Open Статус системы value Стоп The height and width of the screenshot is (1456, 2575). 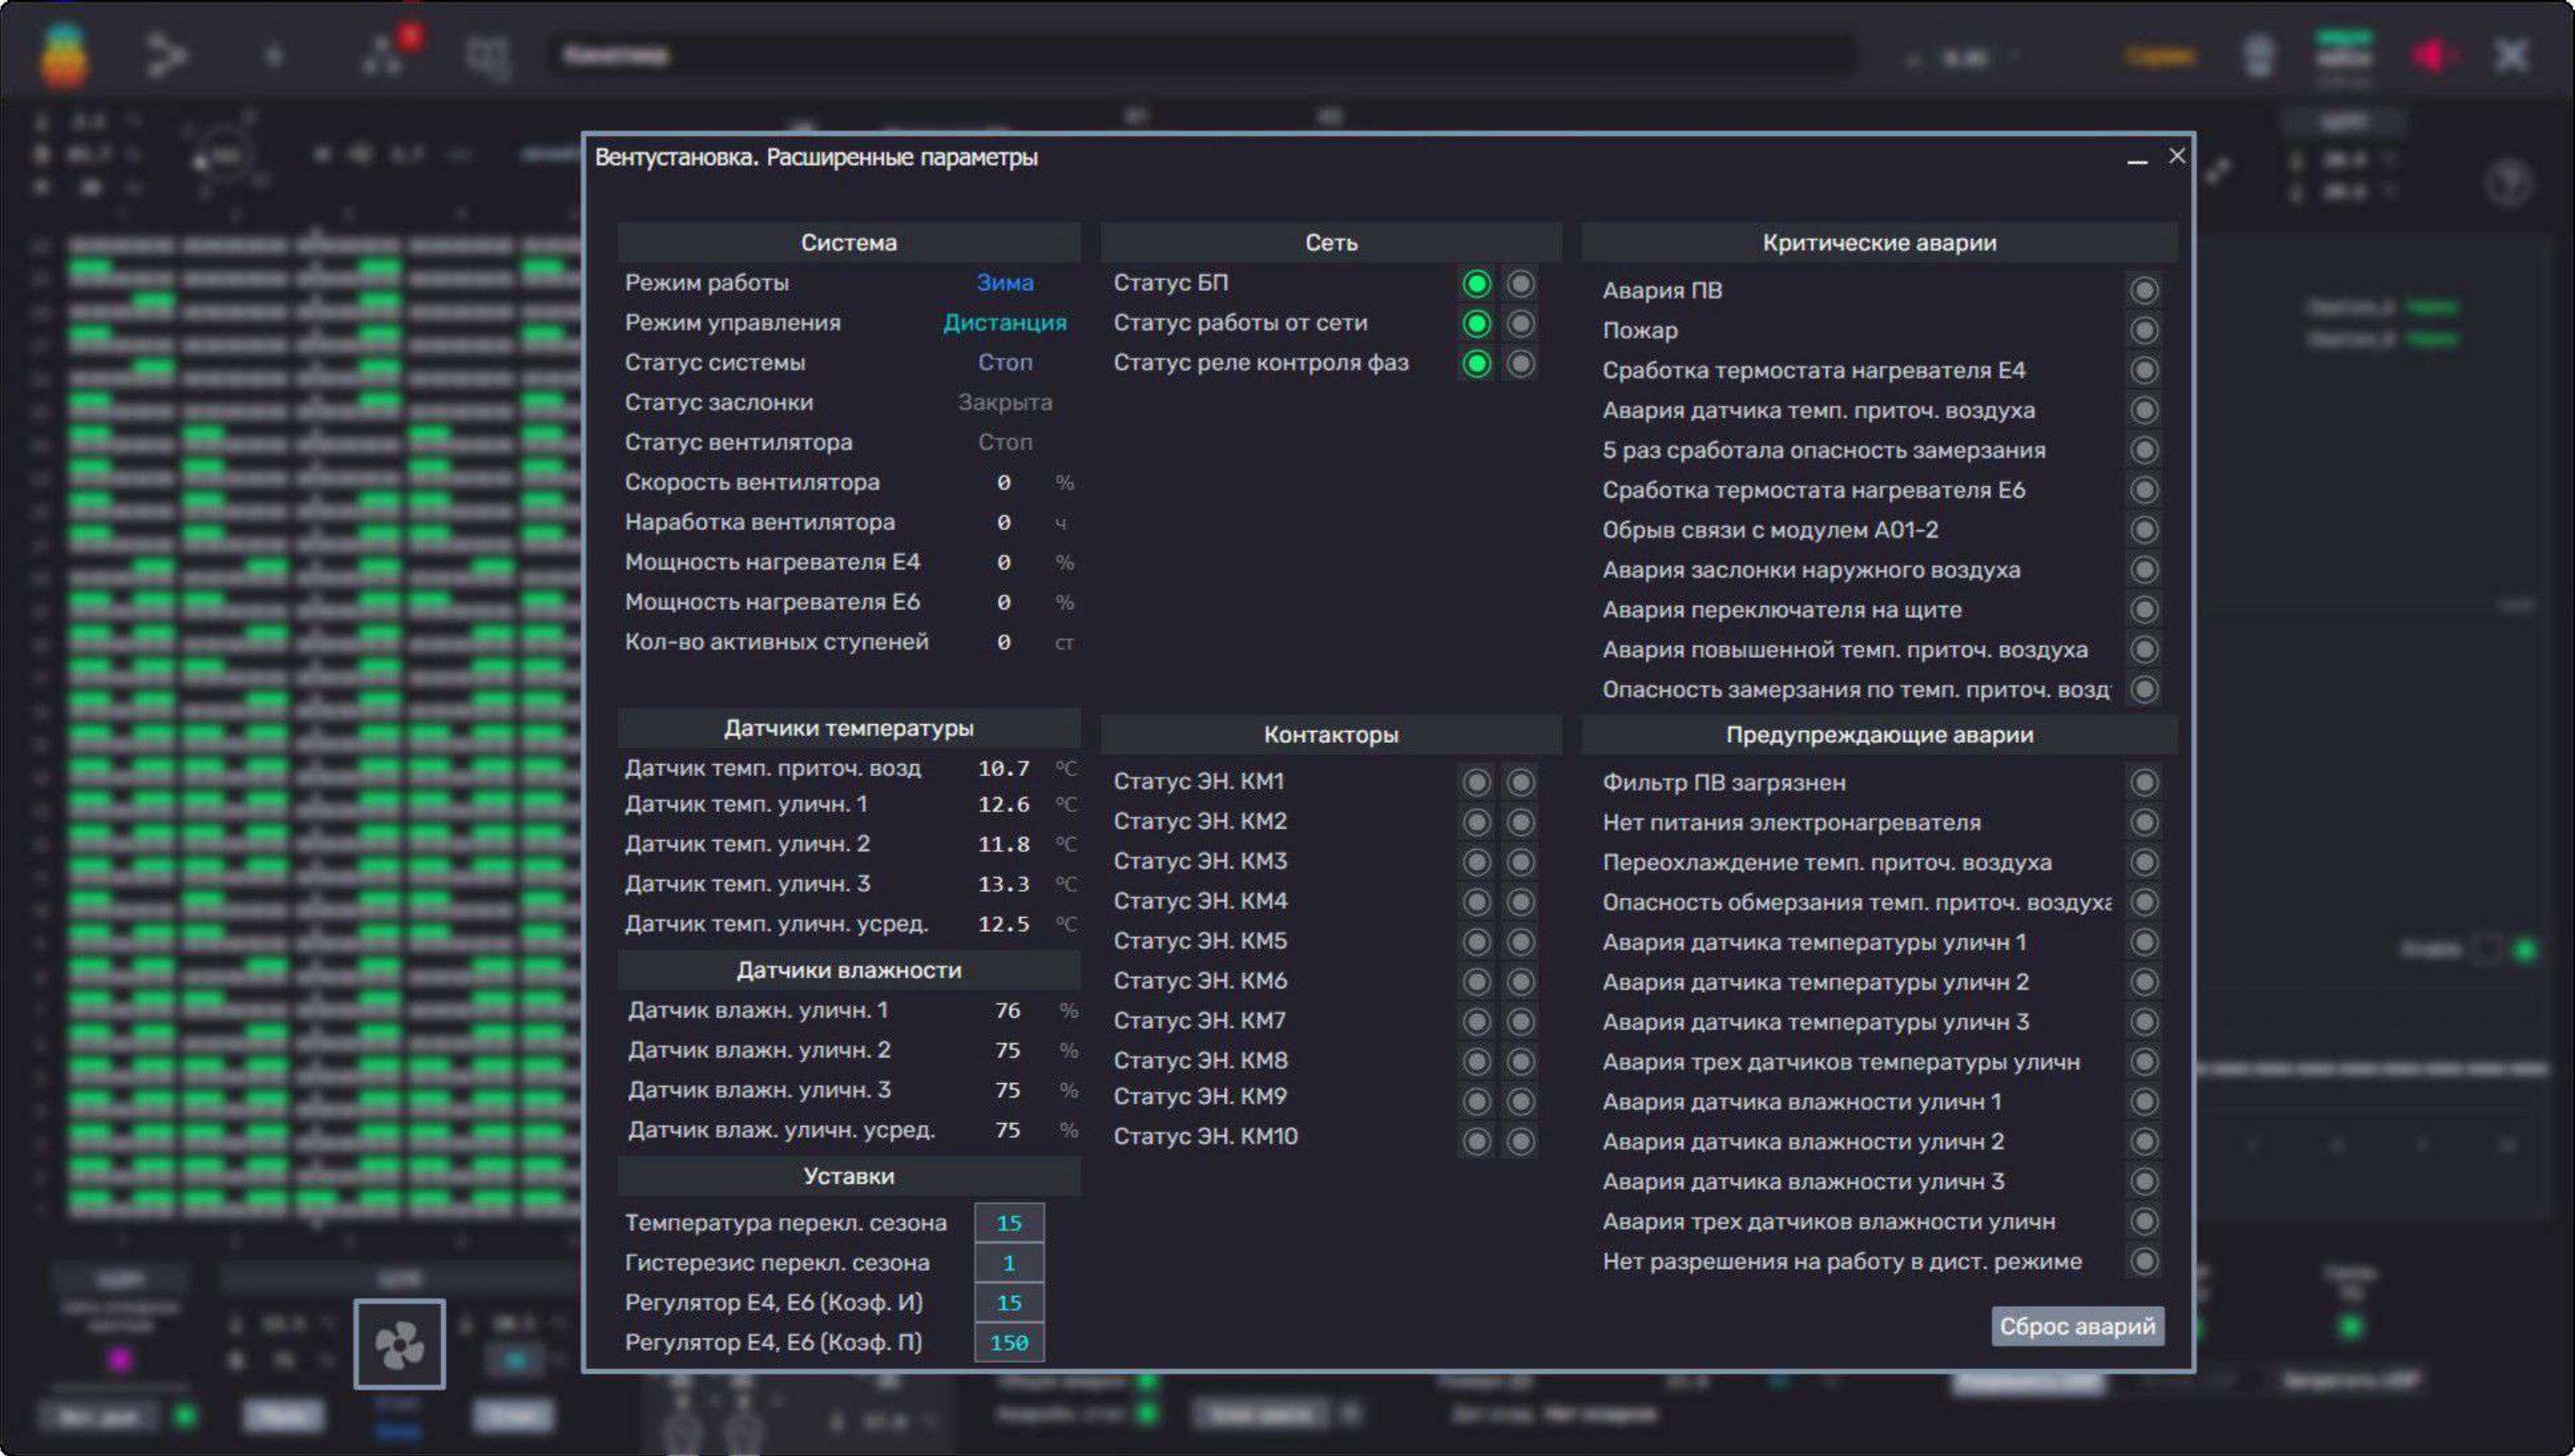pos(1005,363)
